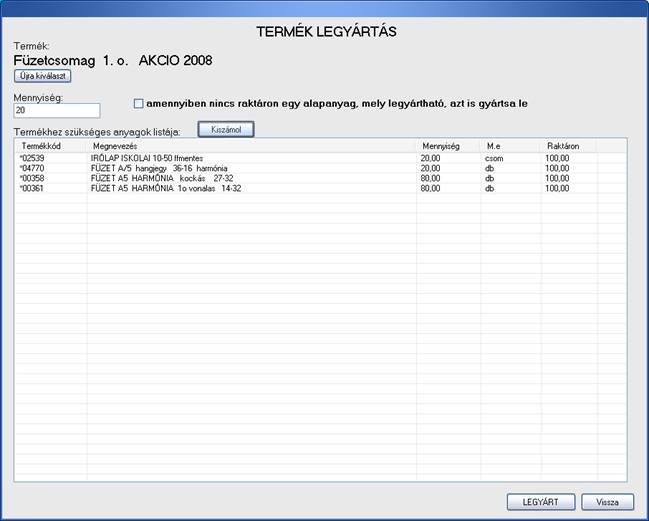
Task: Click 'FÜZET A5 HARMÓNIA kockás 27-32' name
Action: 162,178
